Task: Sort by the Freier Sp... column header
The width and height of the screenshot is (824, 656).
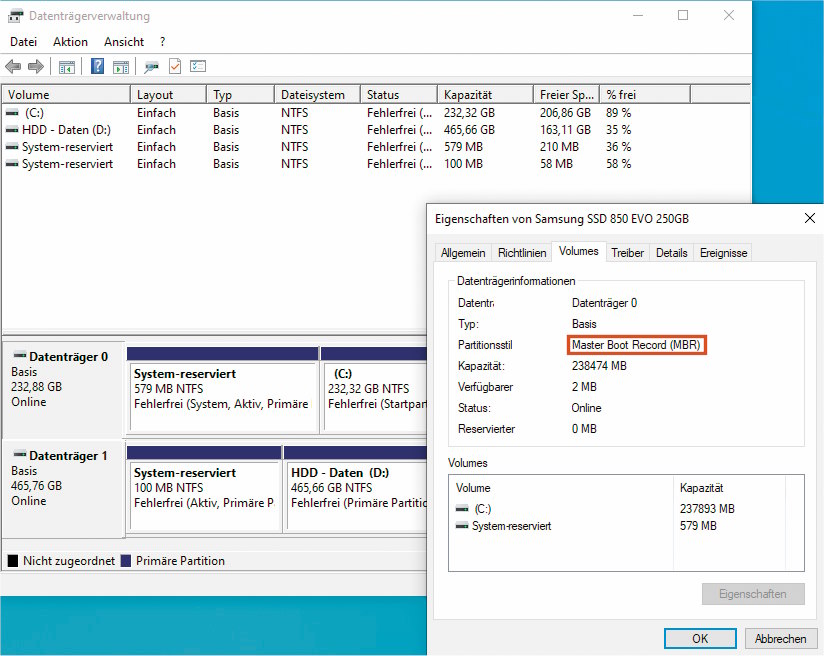Action: (566, 95)
